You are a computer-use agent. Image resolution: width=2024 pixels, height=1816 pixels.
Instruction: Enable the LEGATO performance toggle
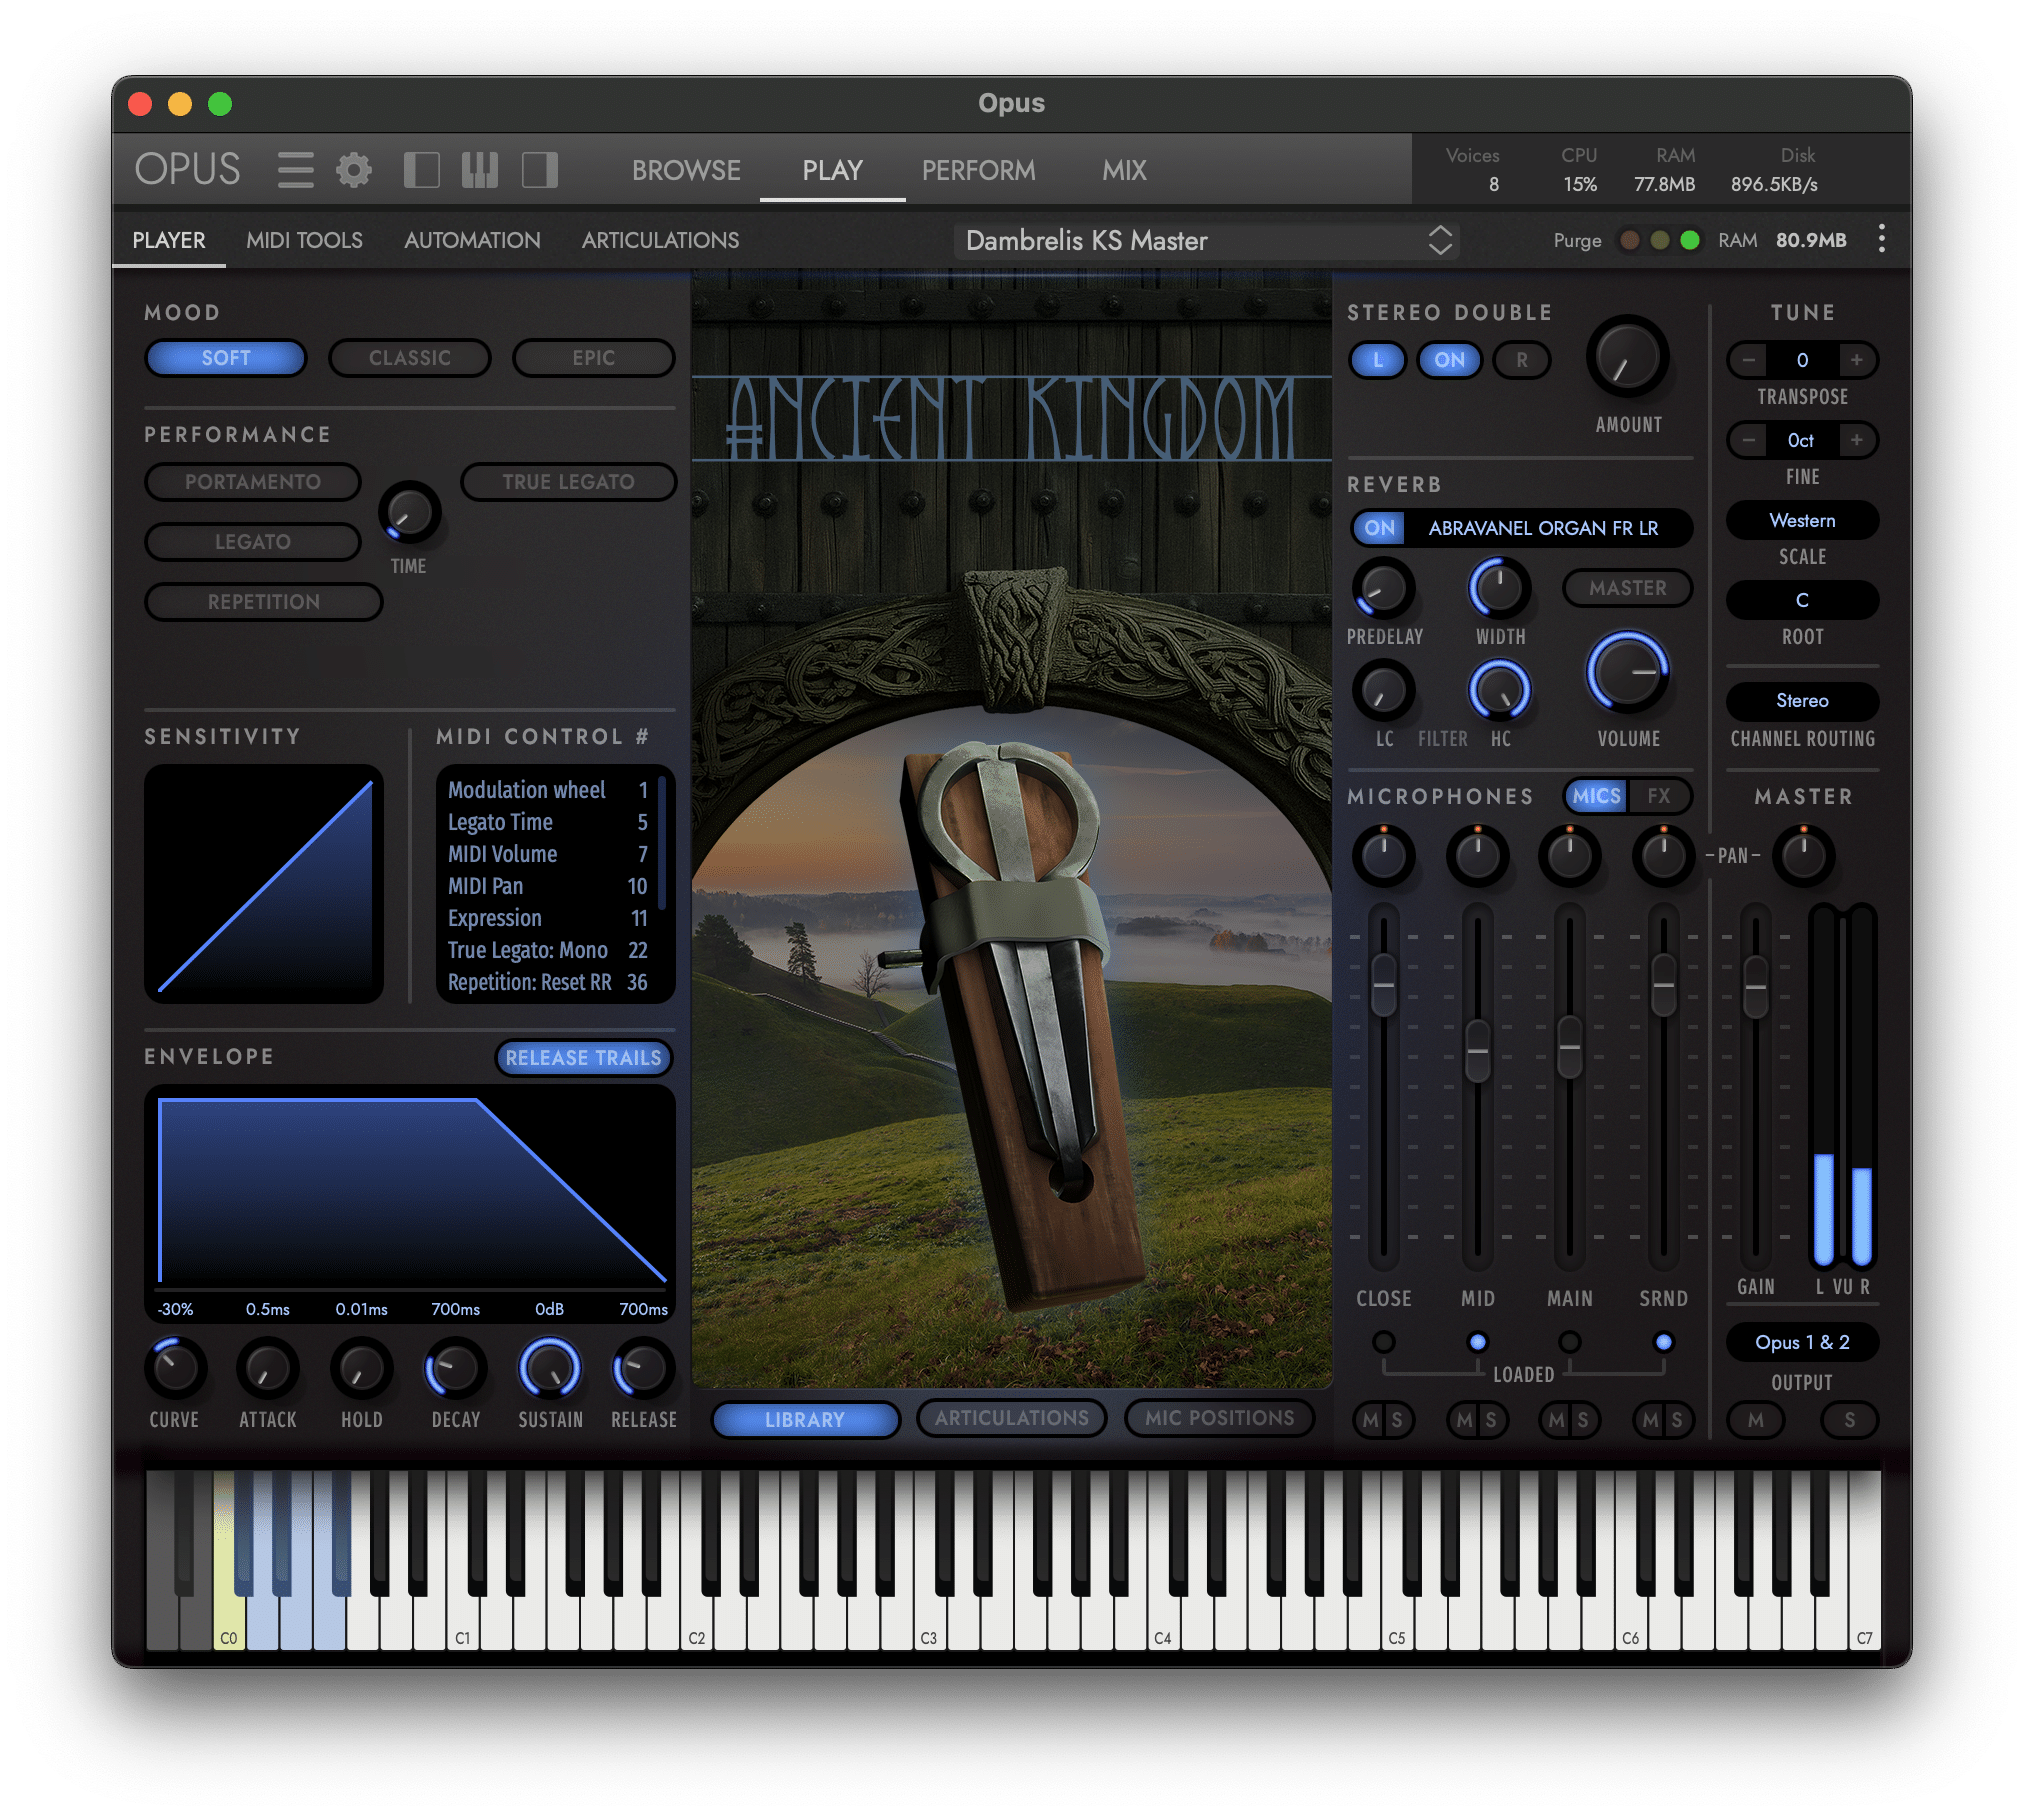pyautogui.click(x=253, y=542)
